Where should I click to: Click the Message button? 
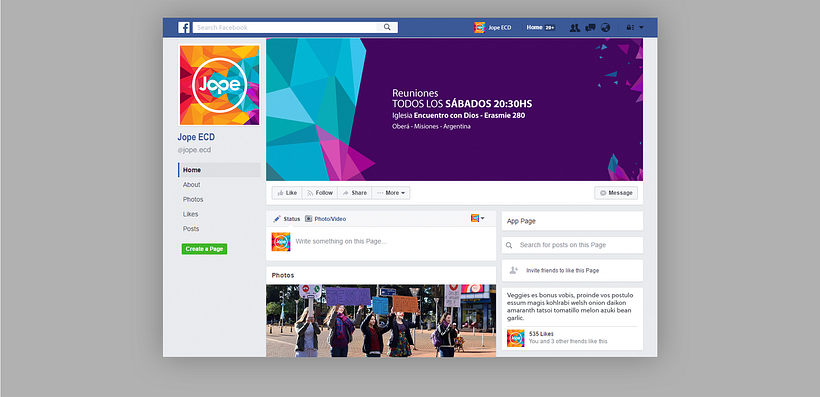point(616,193)
